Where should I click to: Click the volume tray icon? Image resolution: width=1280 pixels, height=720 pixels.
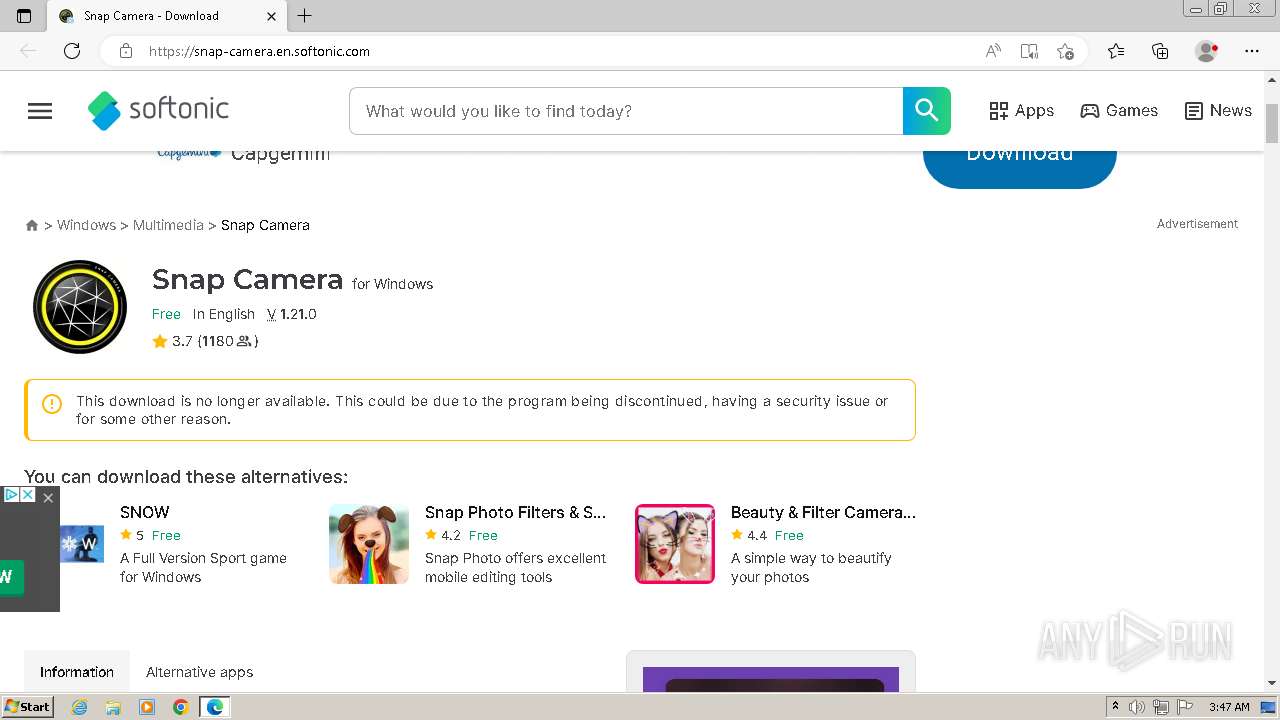pos(1138,707)
